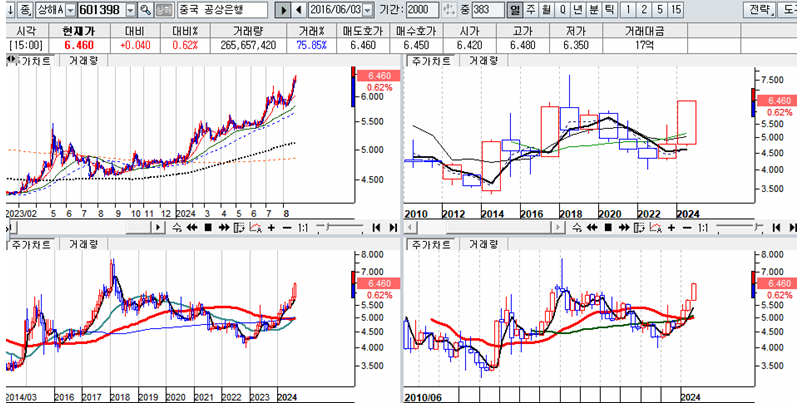Click the rewind icon in top-left chart toolbar
Image resolution: width=798 pixels, height=404 pixels.
click(192, 228)
